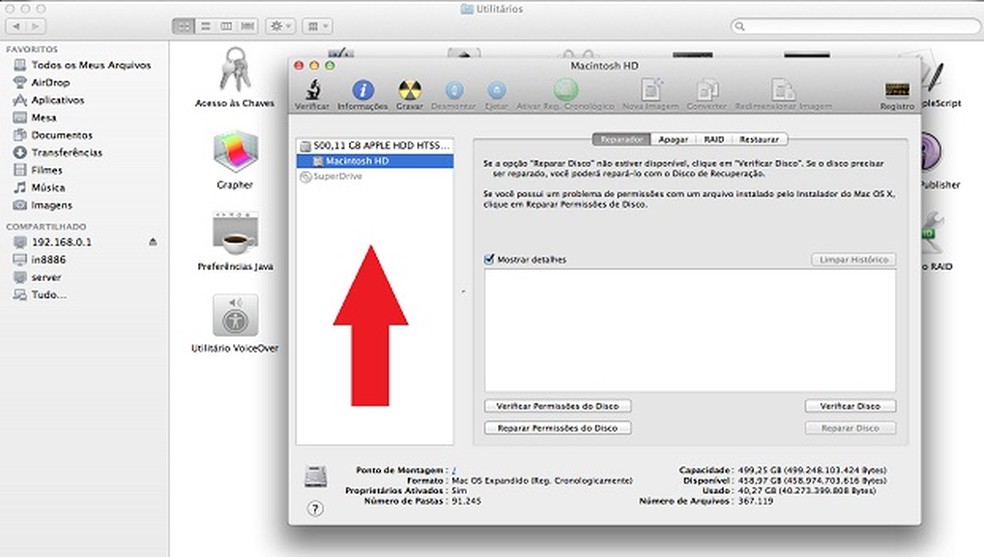Open the Finder arrange-by dropdown
Screen dimensions: 984x557
coord(318,26)
